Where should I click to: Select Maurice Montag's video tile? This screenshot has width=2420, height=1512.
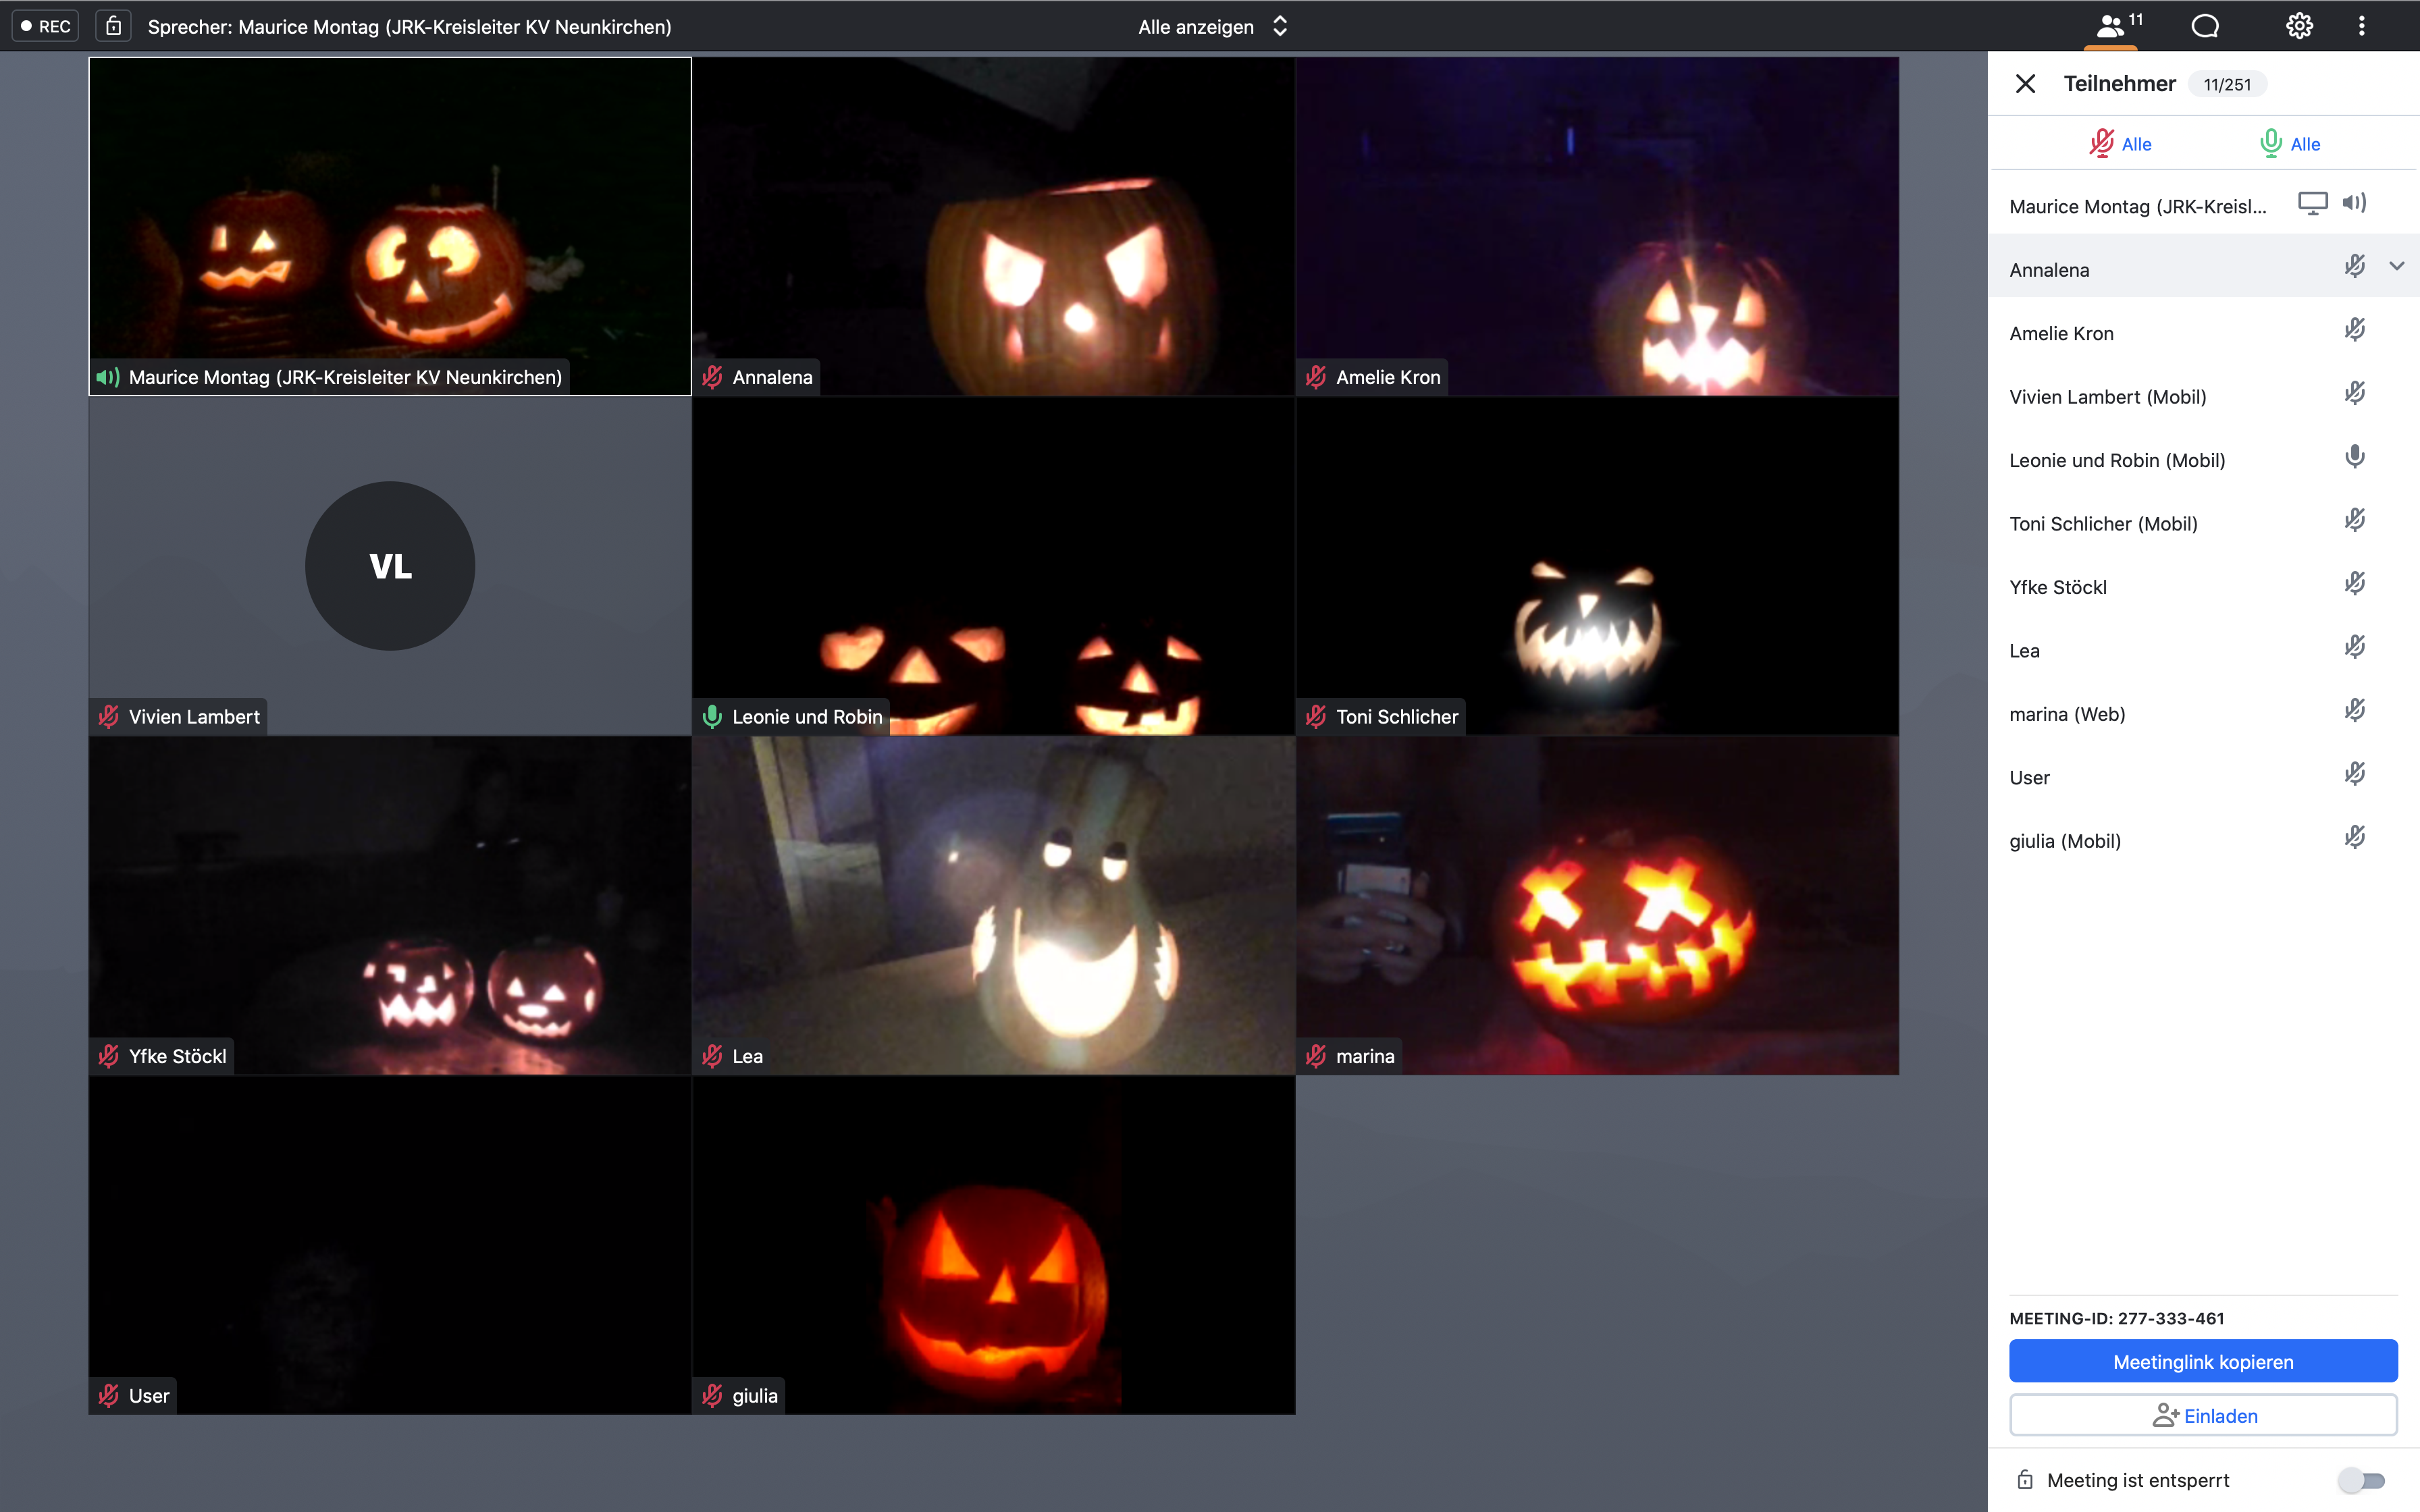click(390, 226)
